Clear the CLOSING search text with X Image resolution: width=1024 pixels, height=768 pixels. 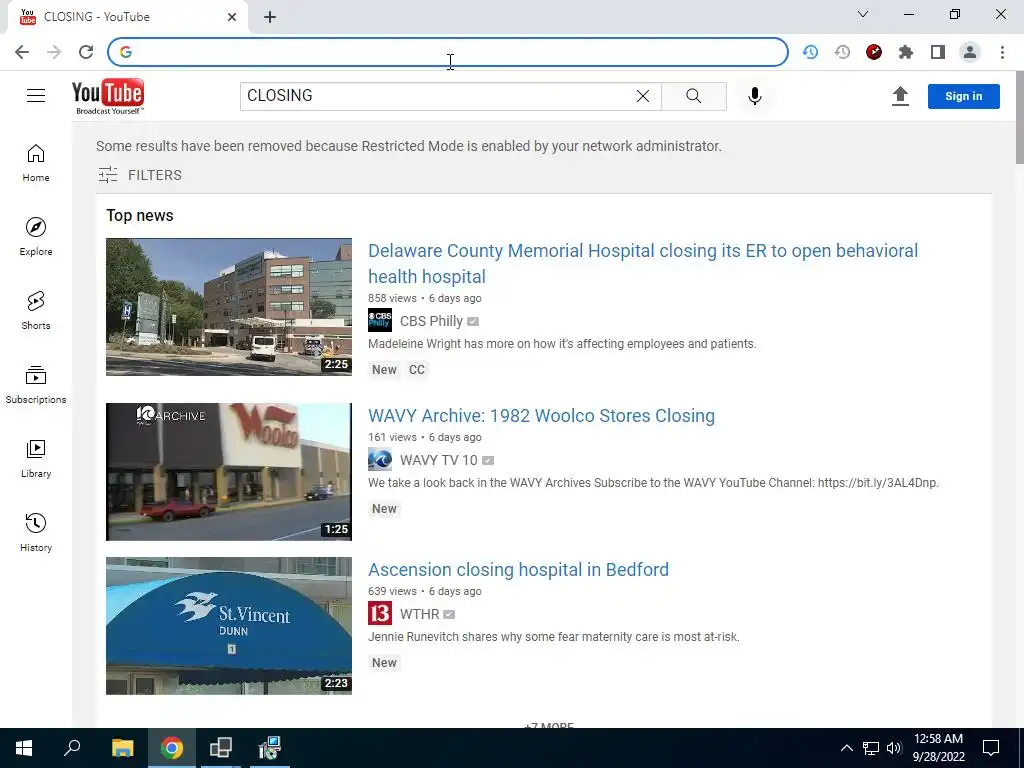click(643, 96)
